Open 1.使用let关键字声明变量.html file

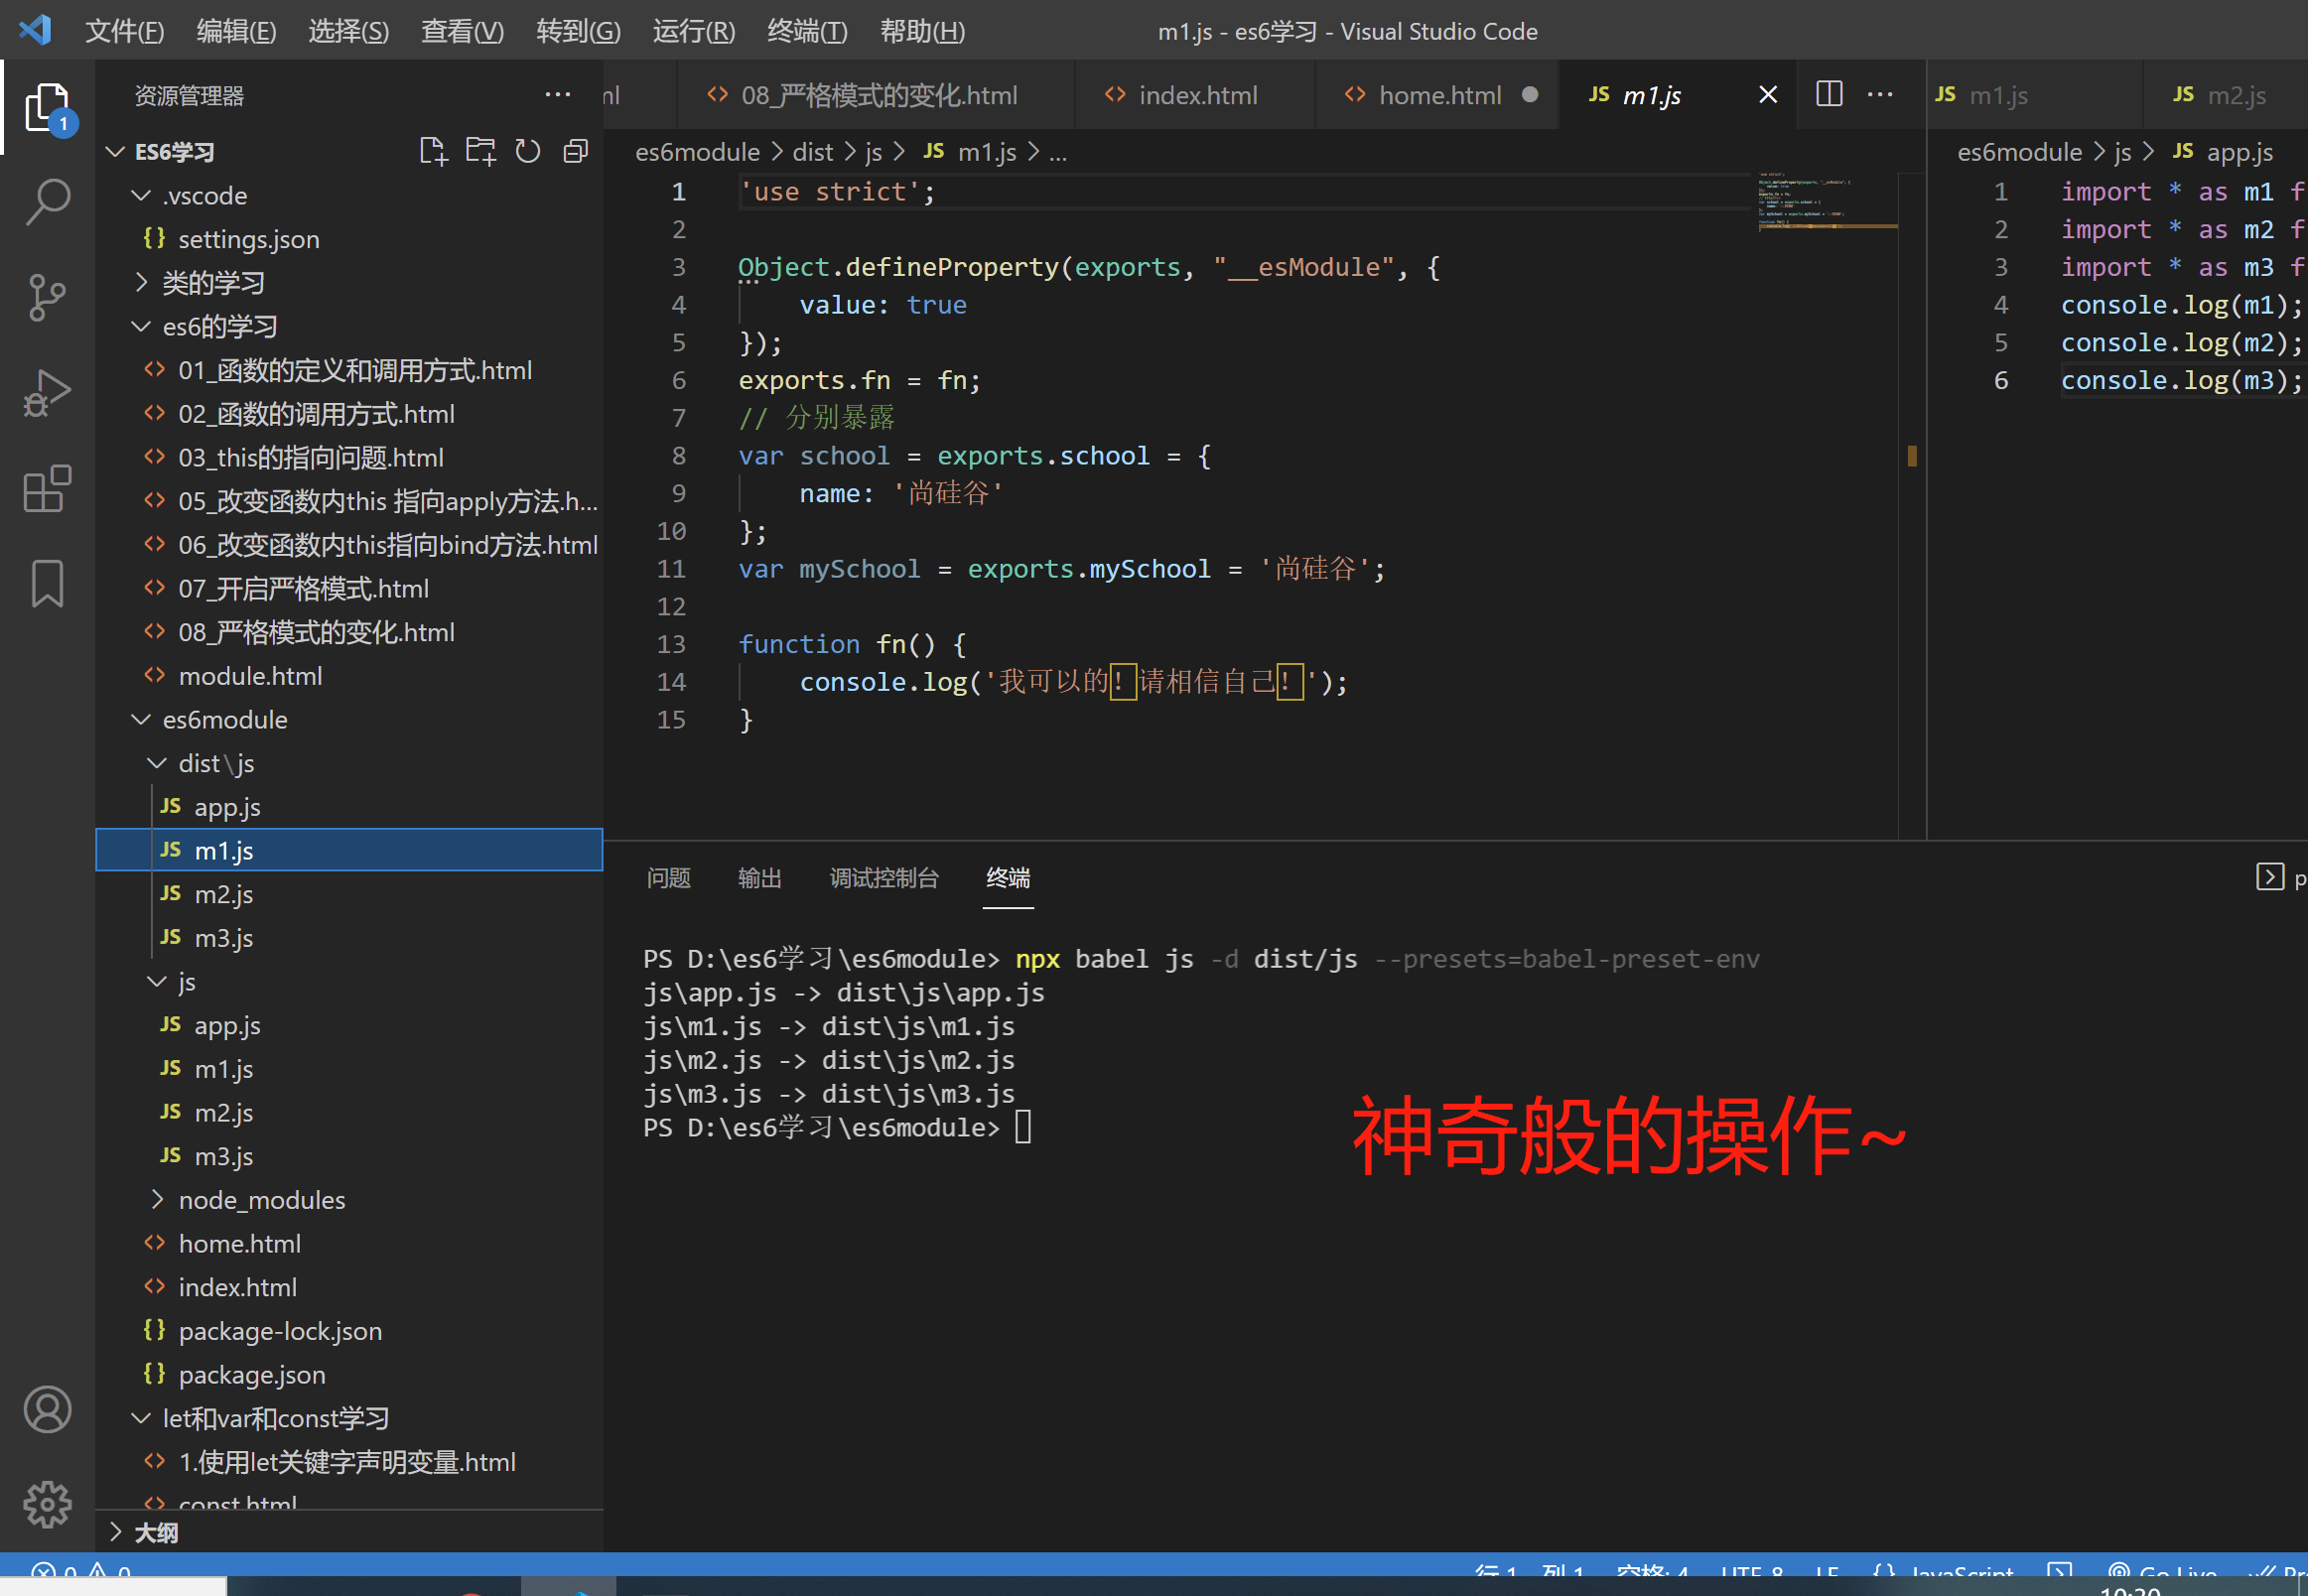click(x=350, y=1461)
